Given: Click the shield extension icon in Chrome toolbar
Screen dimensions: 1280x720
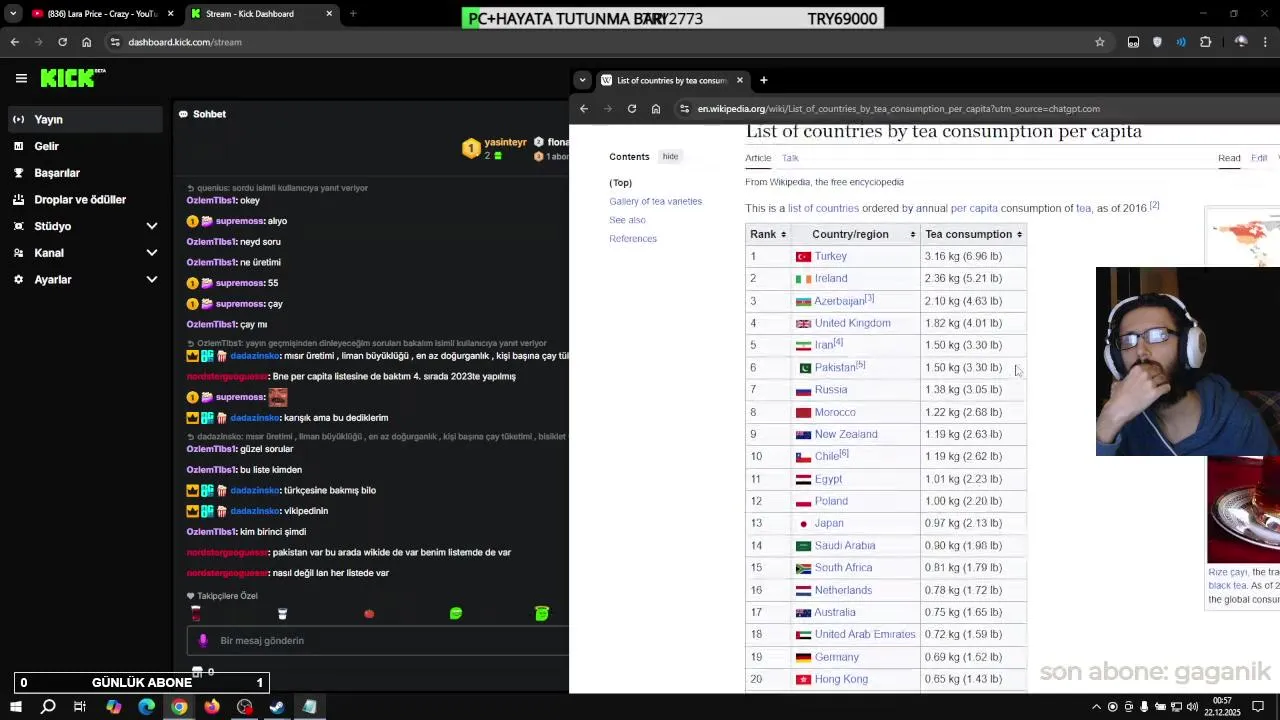Looking at the screenshot, I should [x=1157, y=42].
